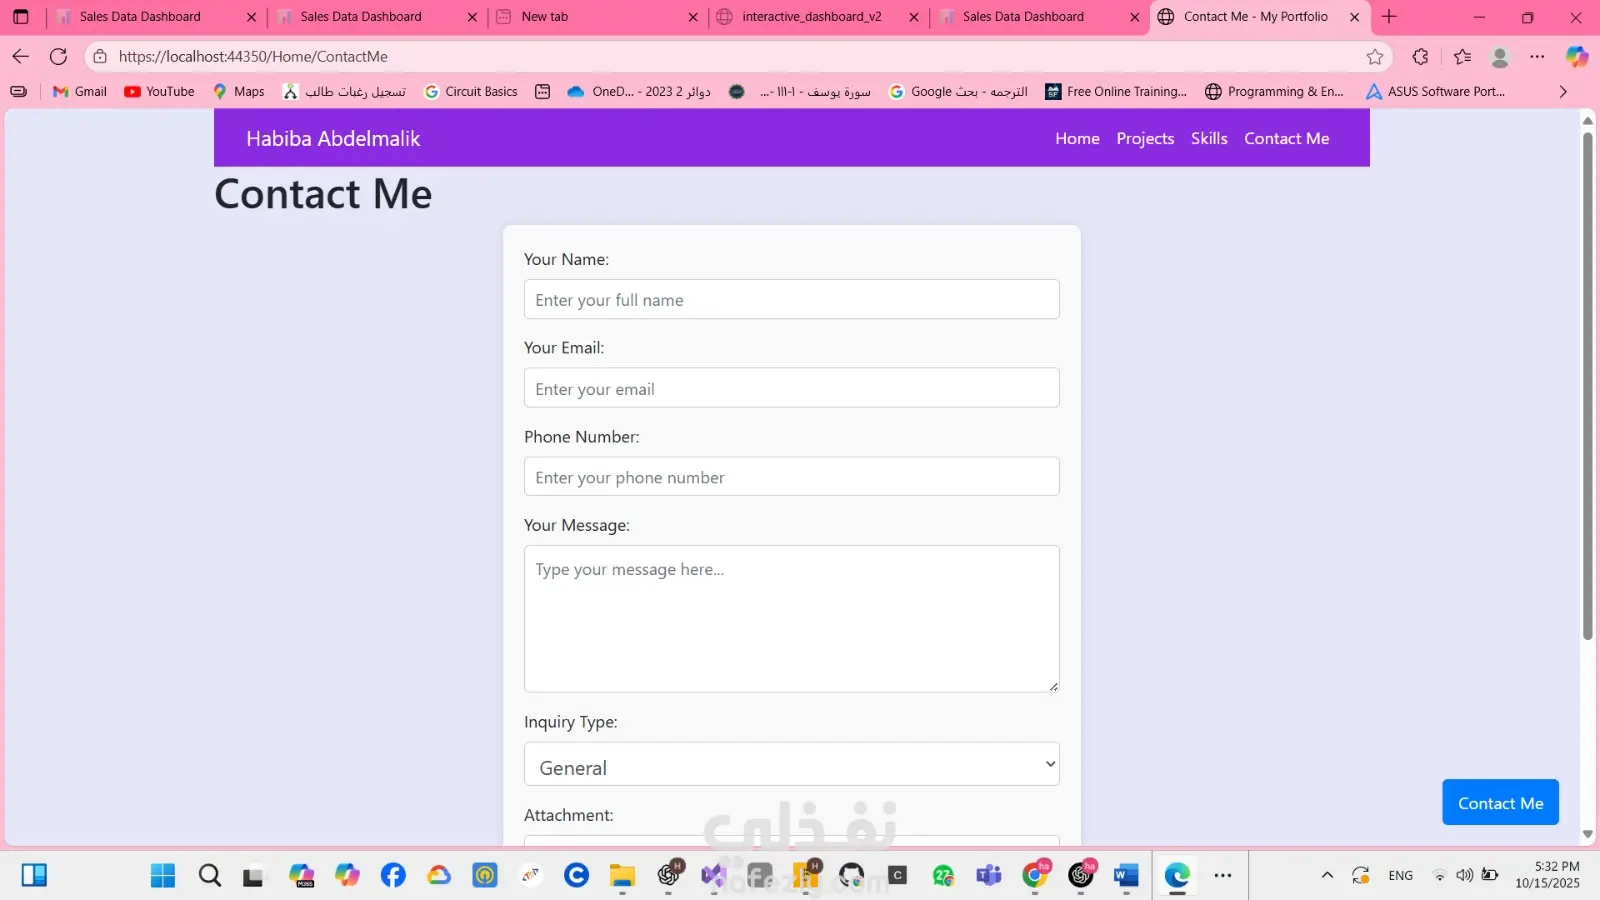Open the tab actions menu icon
Viewport: 1600px width, 900px height.
pos(21,17)
